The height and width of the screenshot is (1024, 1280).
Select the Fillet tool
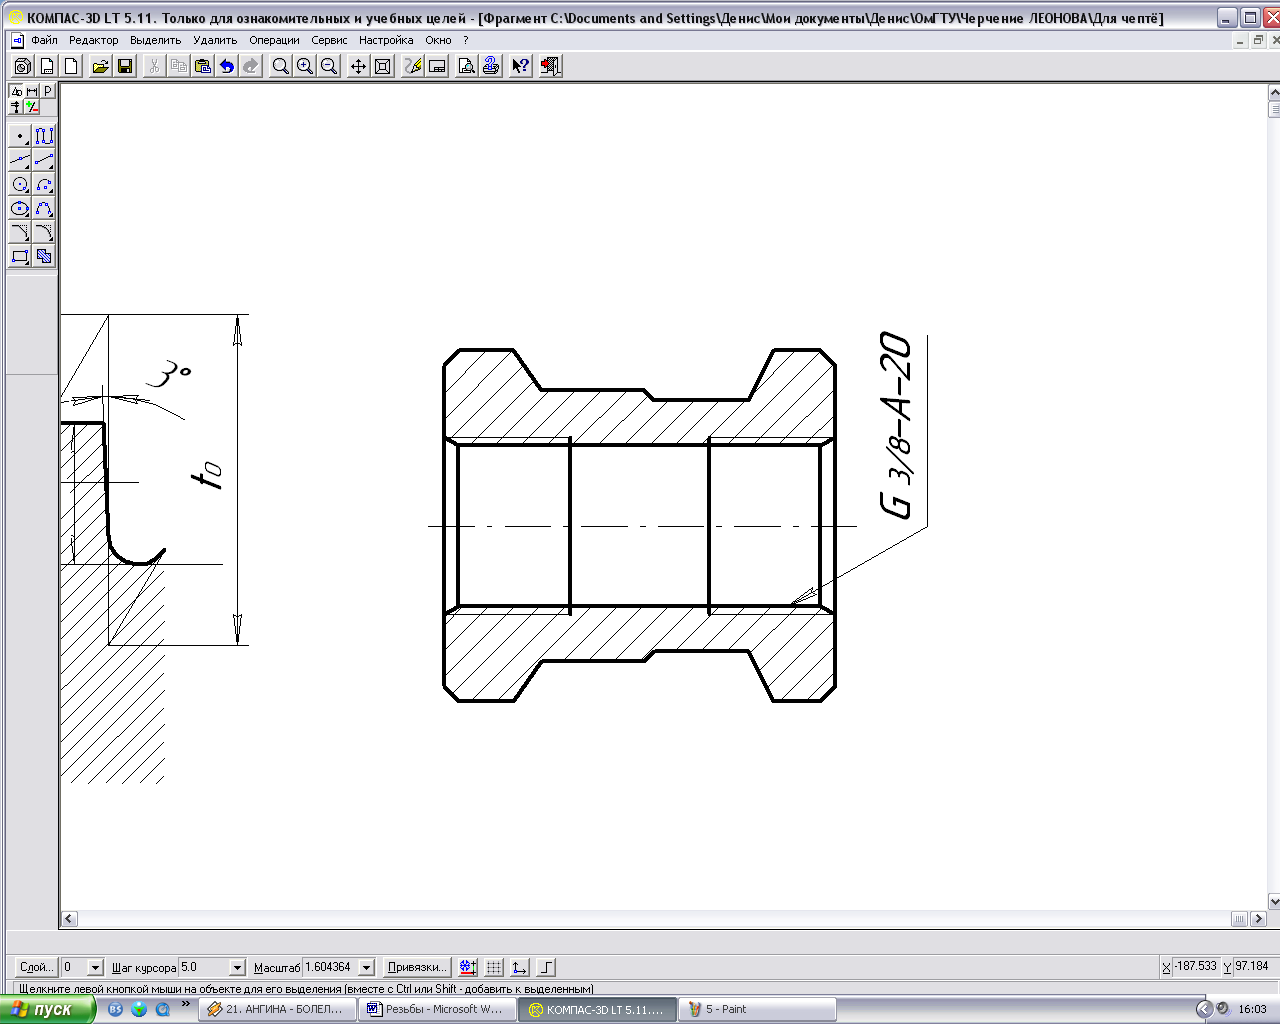(44, 232)
